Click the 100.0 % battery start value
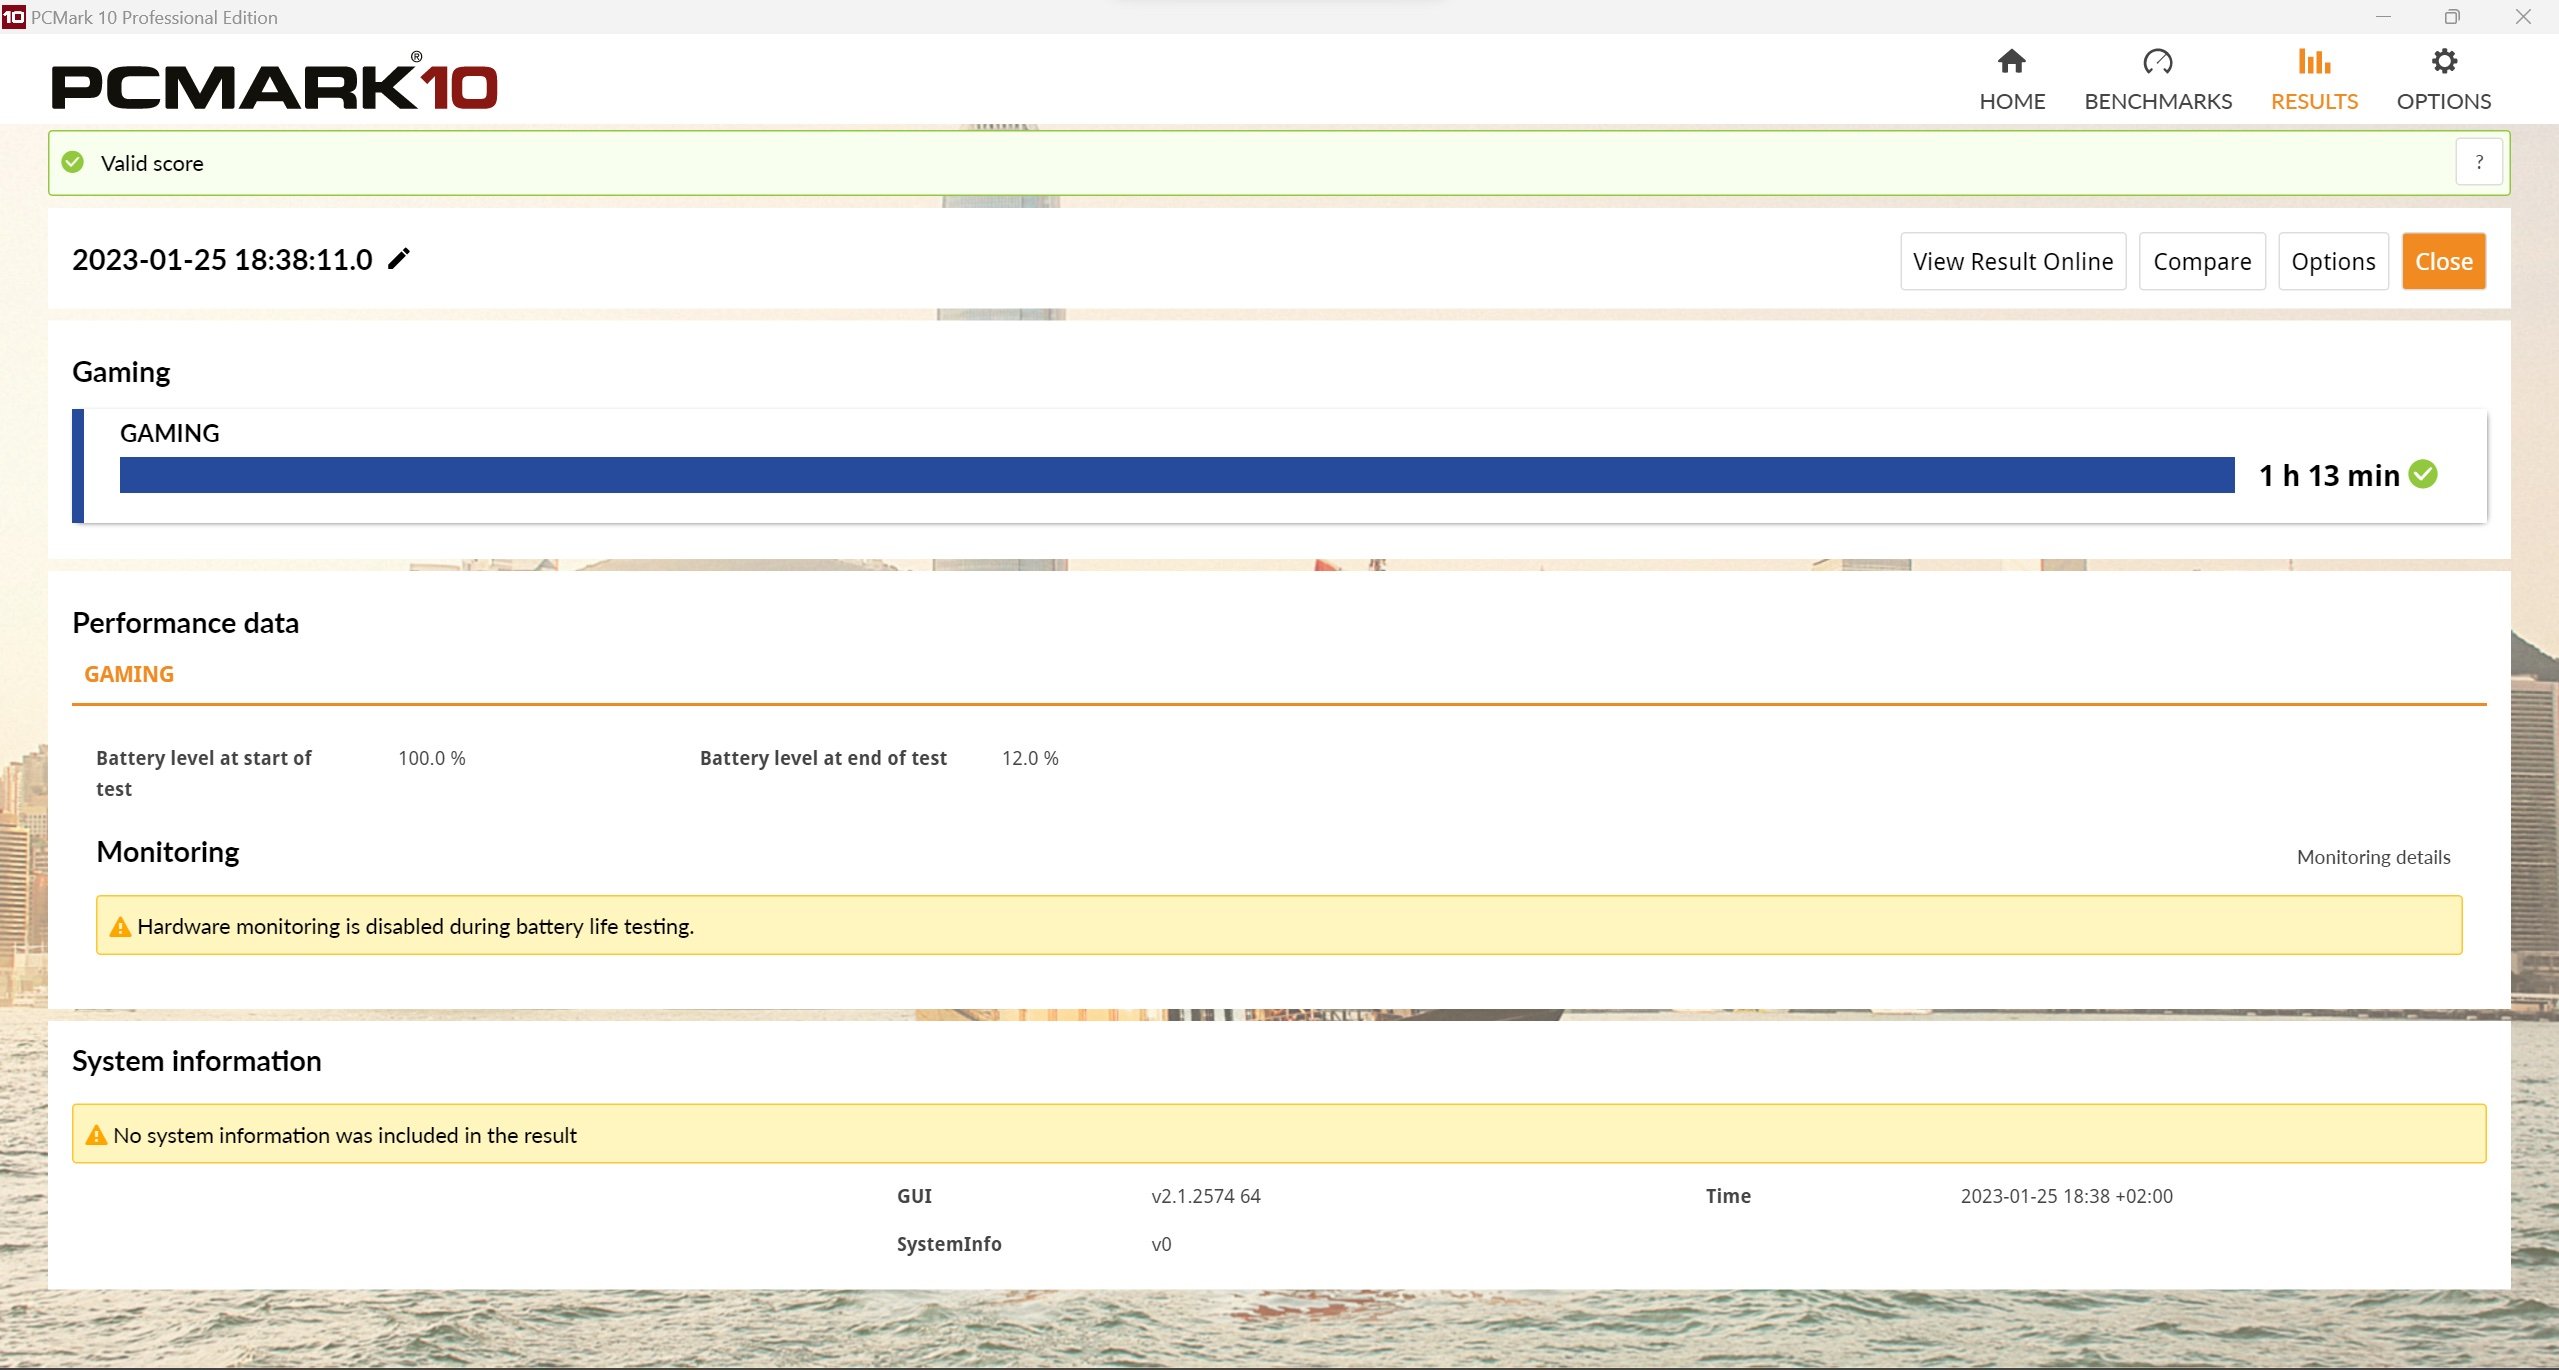2559x1370 pixels. pyautogui.click(x=432, y=758)
